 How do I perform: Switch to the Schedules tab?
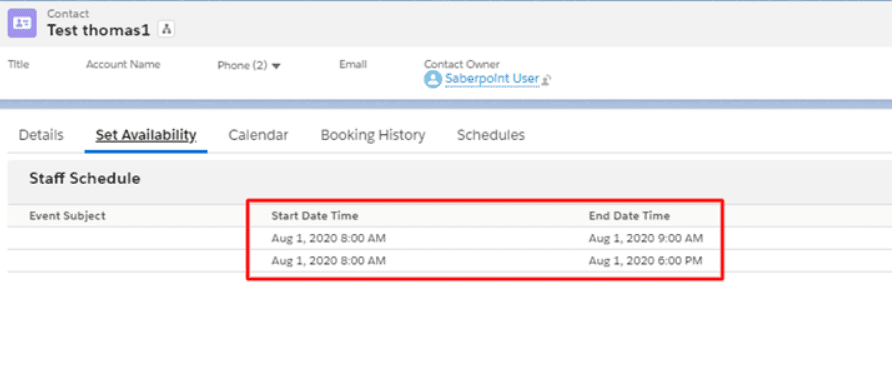[491, 135]
